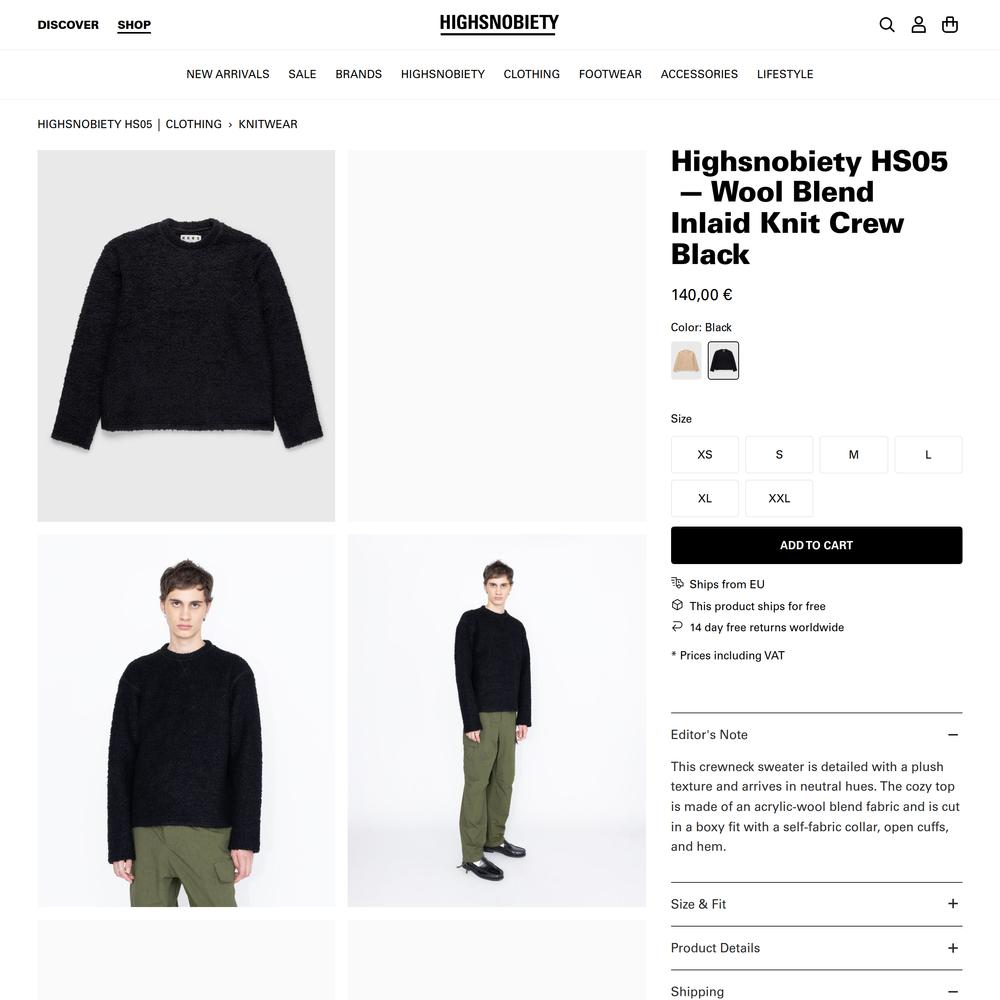Collapse Editor's Note with minus icon
The image size is (1000, 1000).
click(953, 735)
